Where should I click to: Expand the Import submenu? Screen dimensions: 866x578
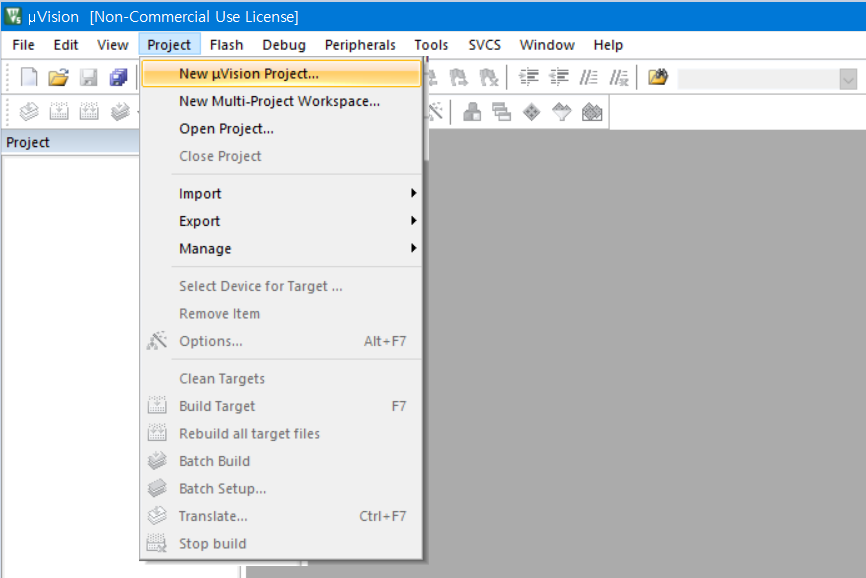coord(281,194)
